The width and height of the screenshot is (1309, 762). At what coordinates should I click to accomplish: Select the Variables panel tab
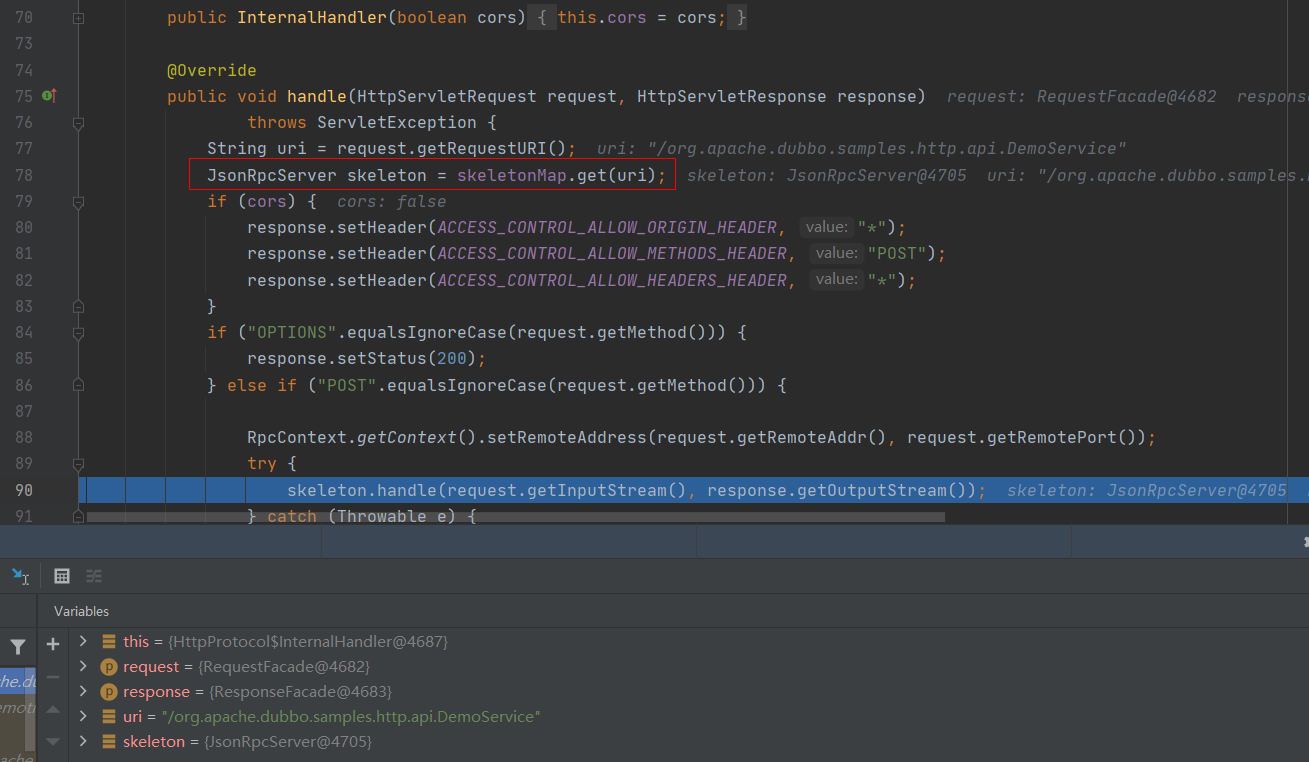pos(81,611)
